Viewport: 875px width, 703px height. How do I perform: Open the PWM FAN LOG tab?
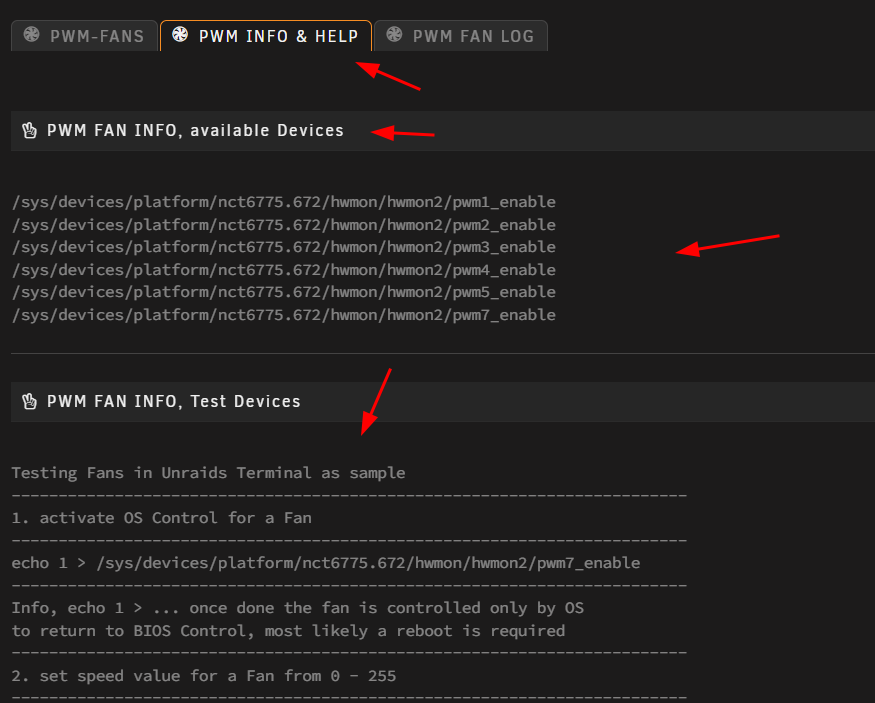coord(461,36)
